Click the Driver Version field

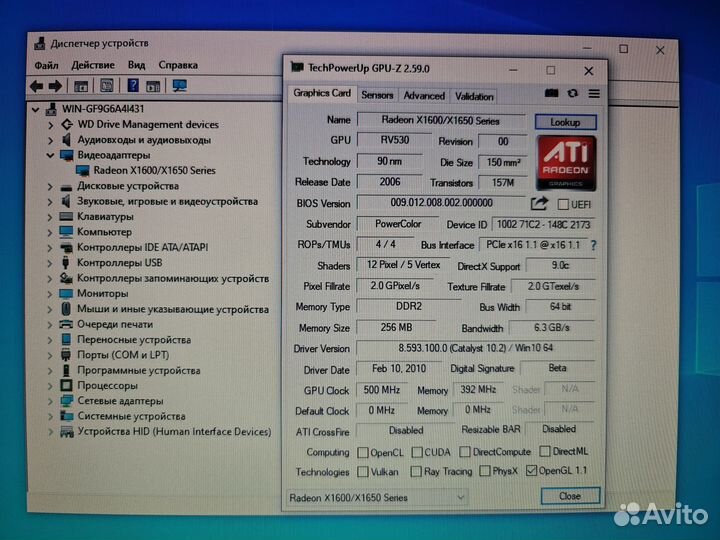tap(475, 348)
